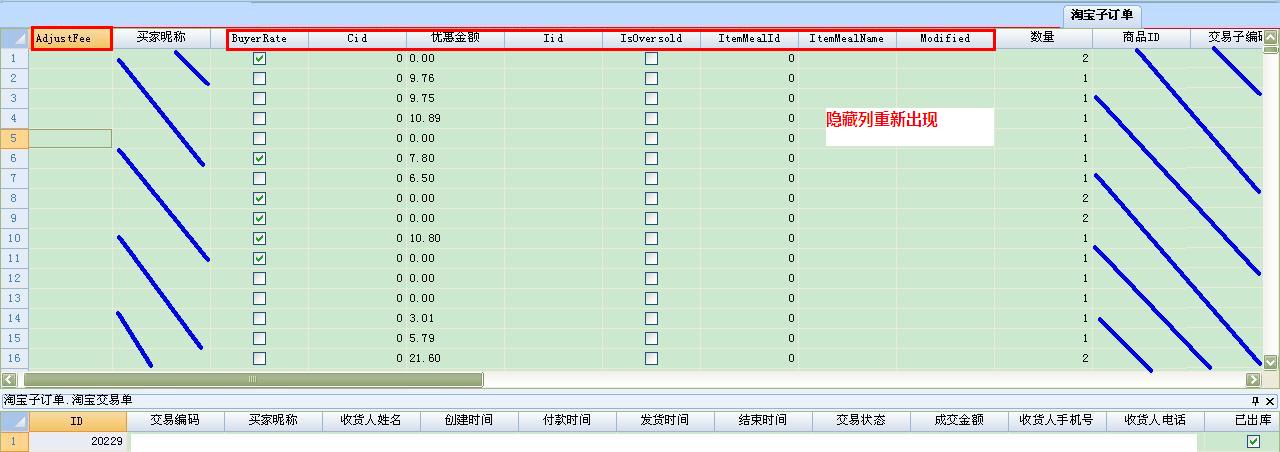1280x452 pixels.
Task: Switch to the 淘宝子订单 tab
Action: tap(1102, 15)
